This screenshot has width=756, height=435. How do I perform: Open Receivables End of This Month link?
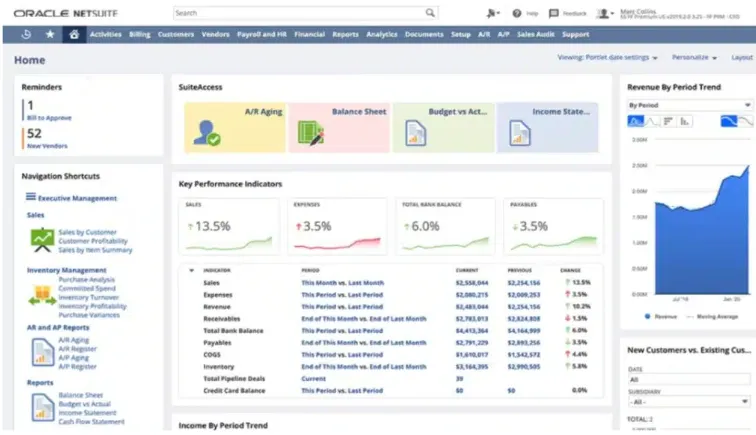[364, 319]
